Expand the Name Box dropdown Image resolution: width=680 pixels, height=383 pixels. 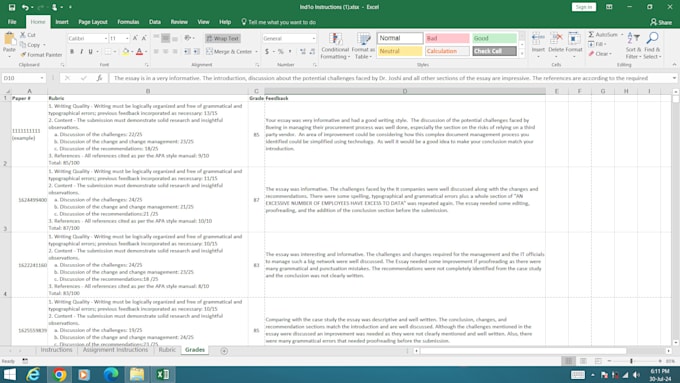(x=42, y=78)
